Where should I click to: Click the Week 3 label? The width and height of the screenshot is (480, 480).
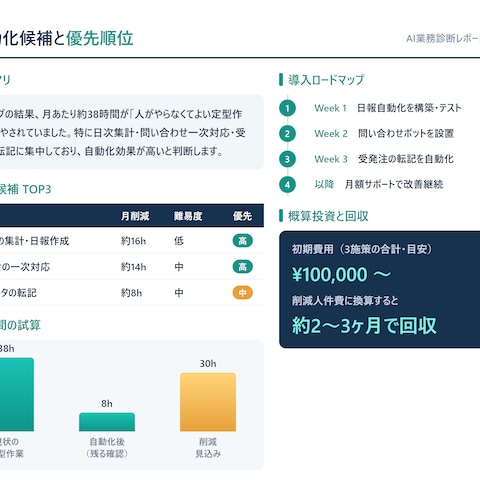(331, 159)
